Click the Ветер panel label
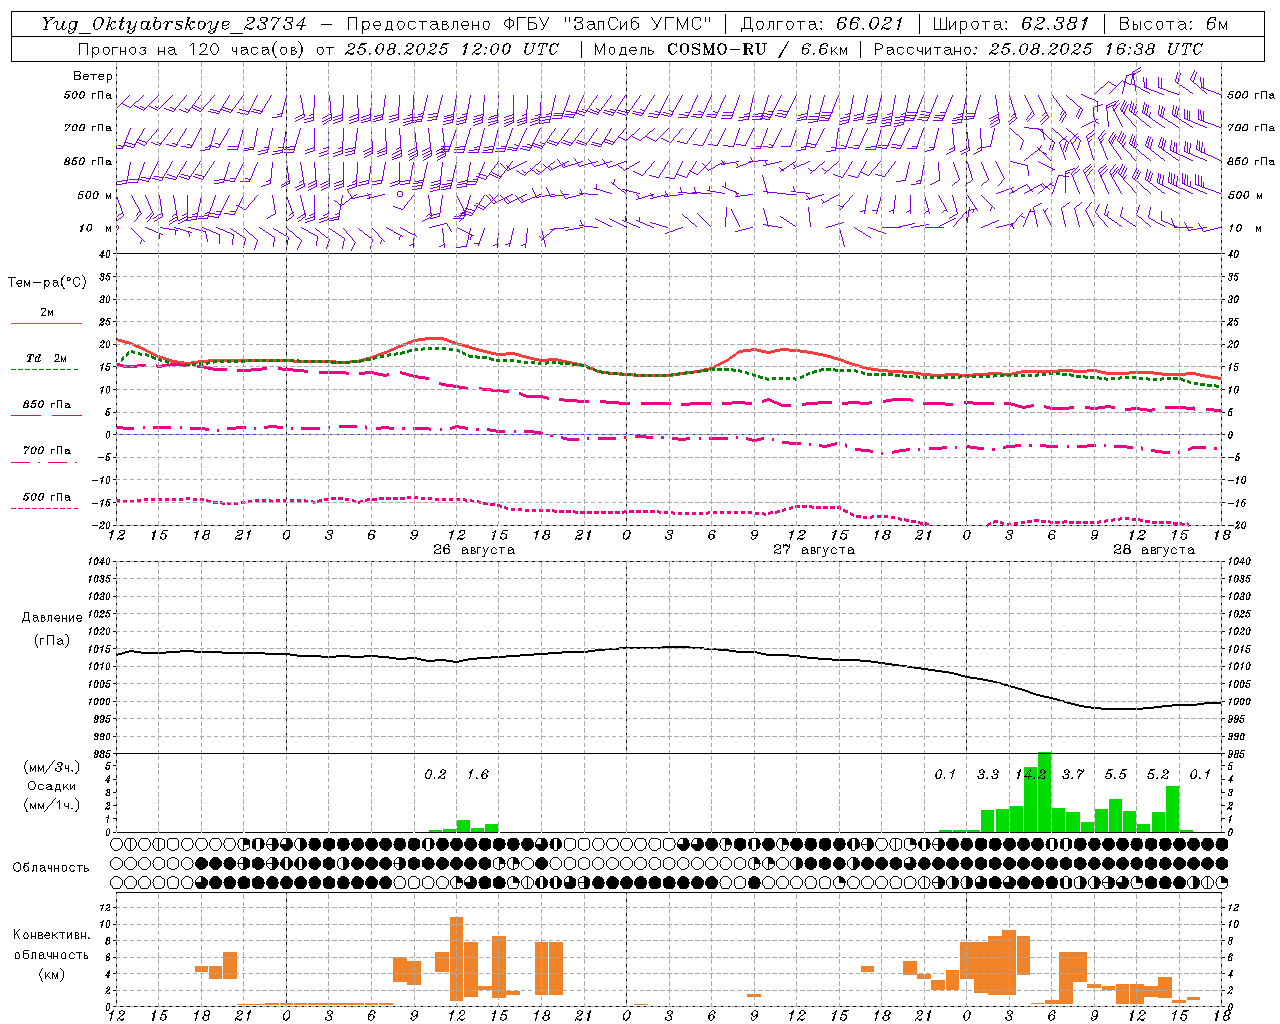This screenshot has height=1024, width=1280. coord(93,76)
